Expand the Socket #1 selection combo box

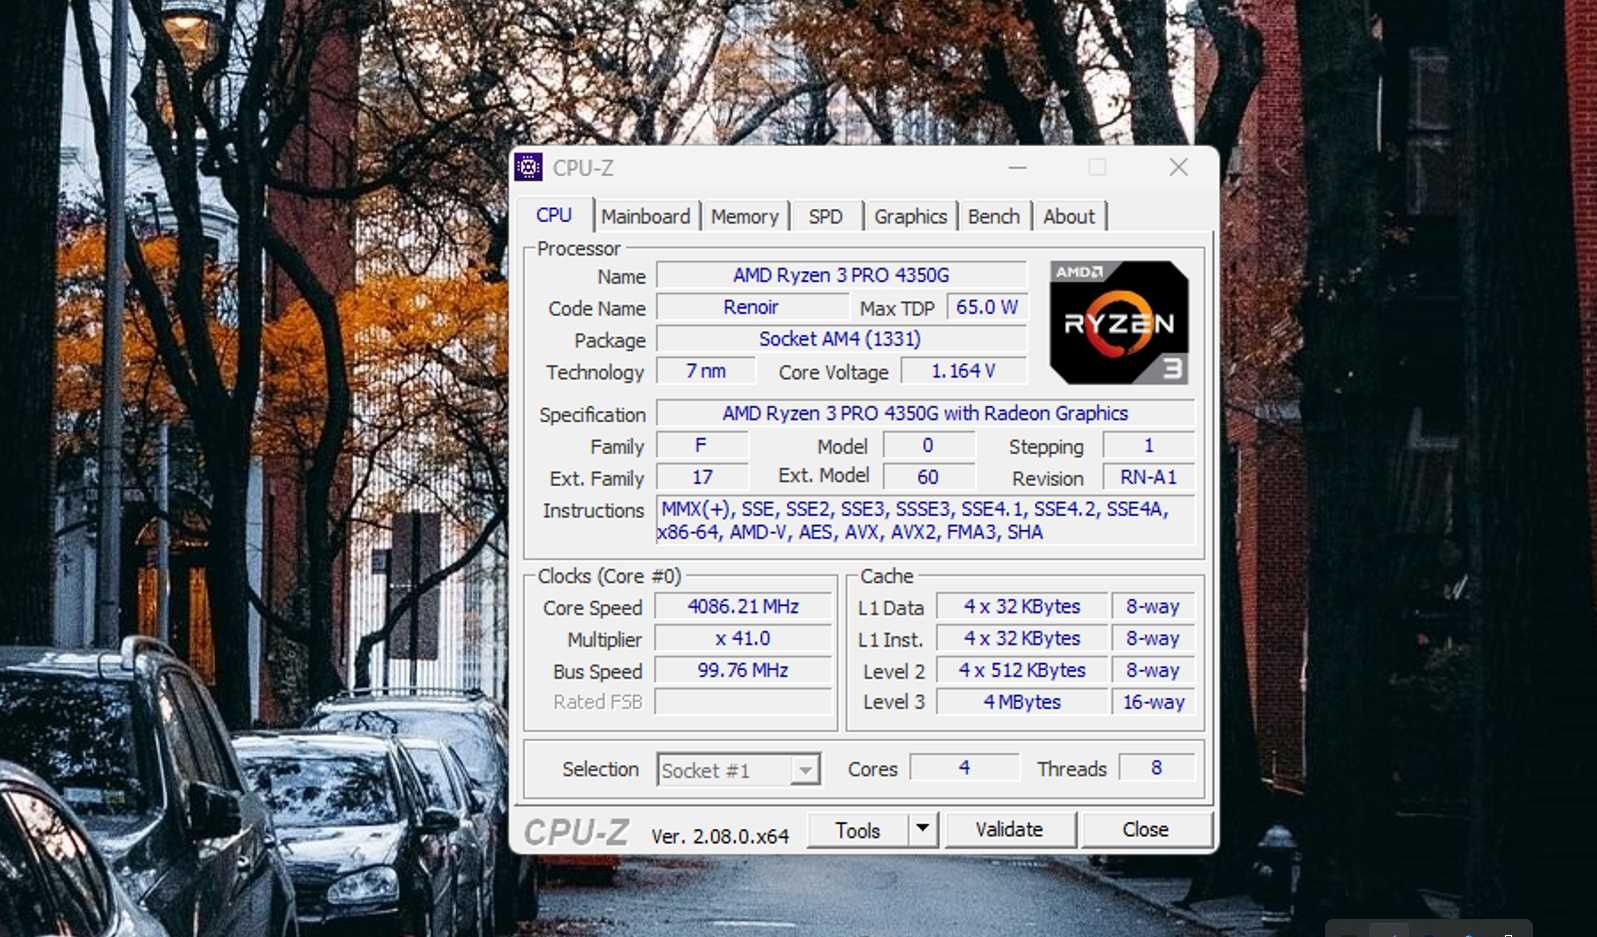coord(739,770)
